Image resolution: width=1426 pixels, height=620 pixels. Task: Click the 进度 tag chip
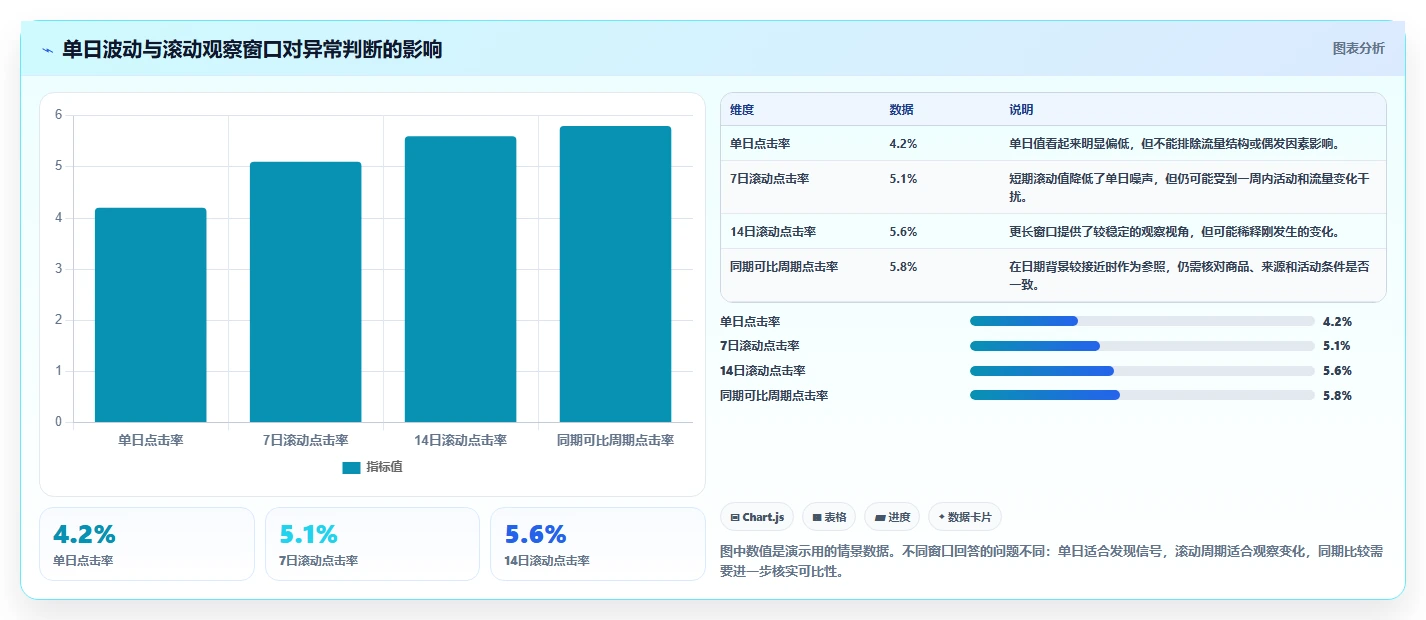click(x=892, y=517)
